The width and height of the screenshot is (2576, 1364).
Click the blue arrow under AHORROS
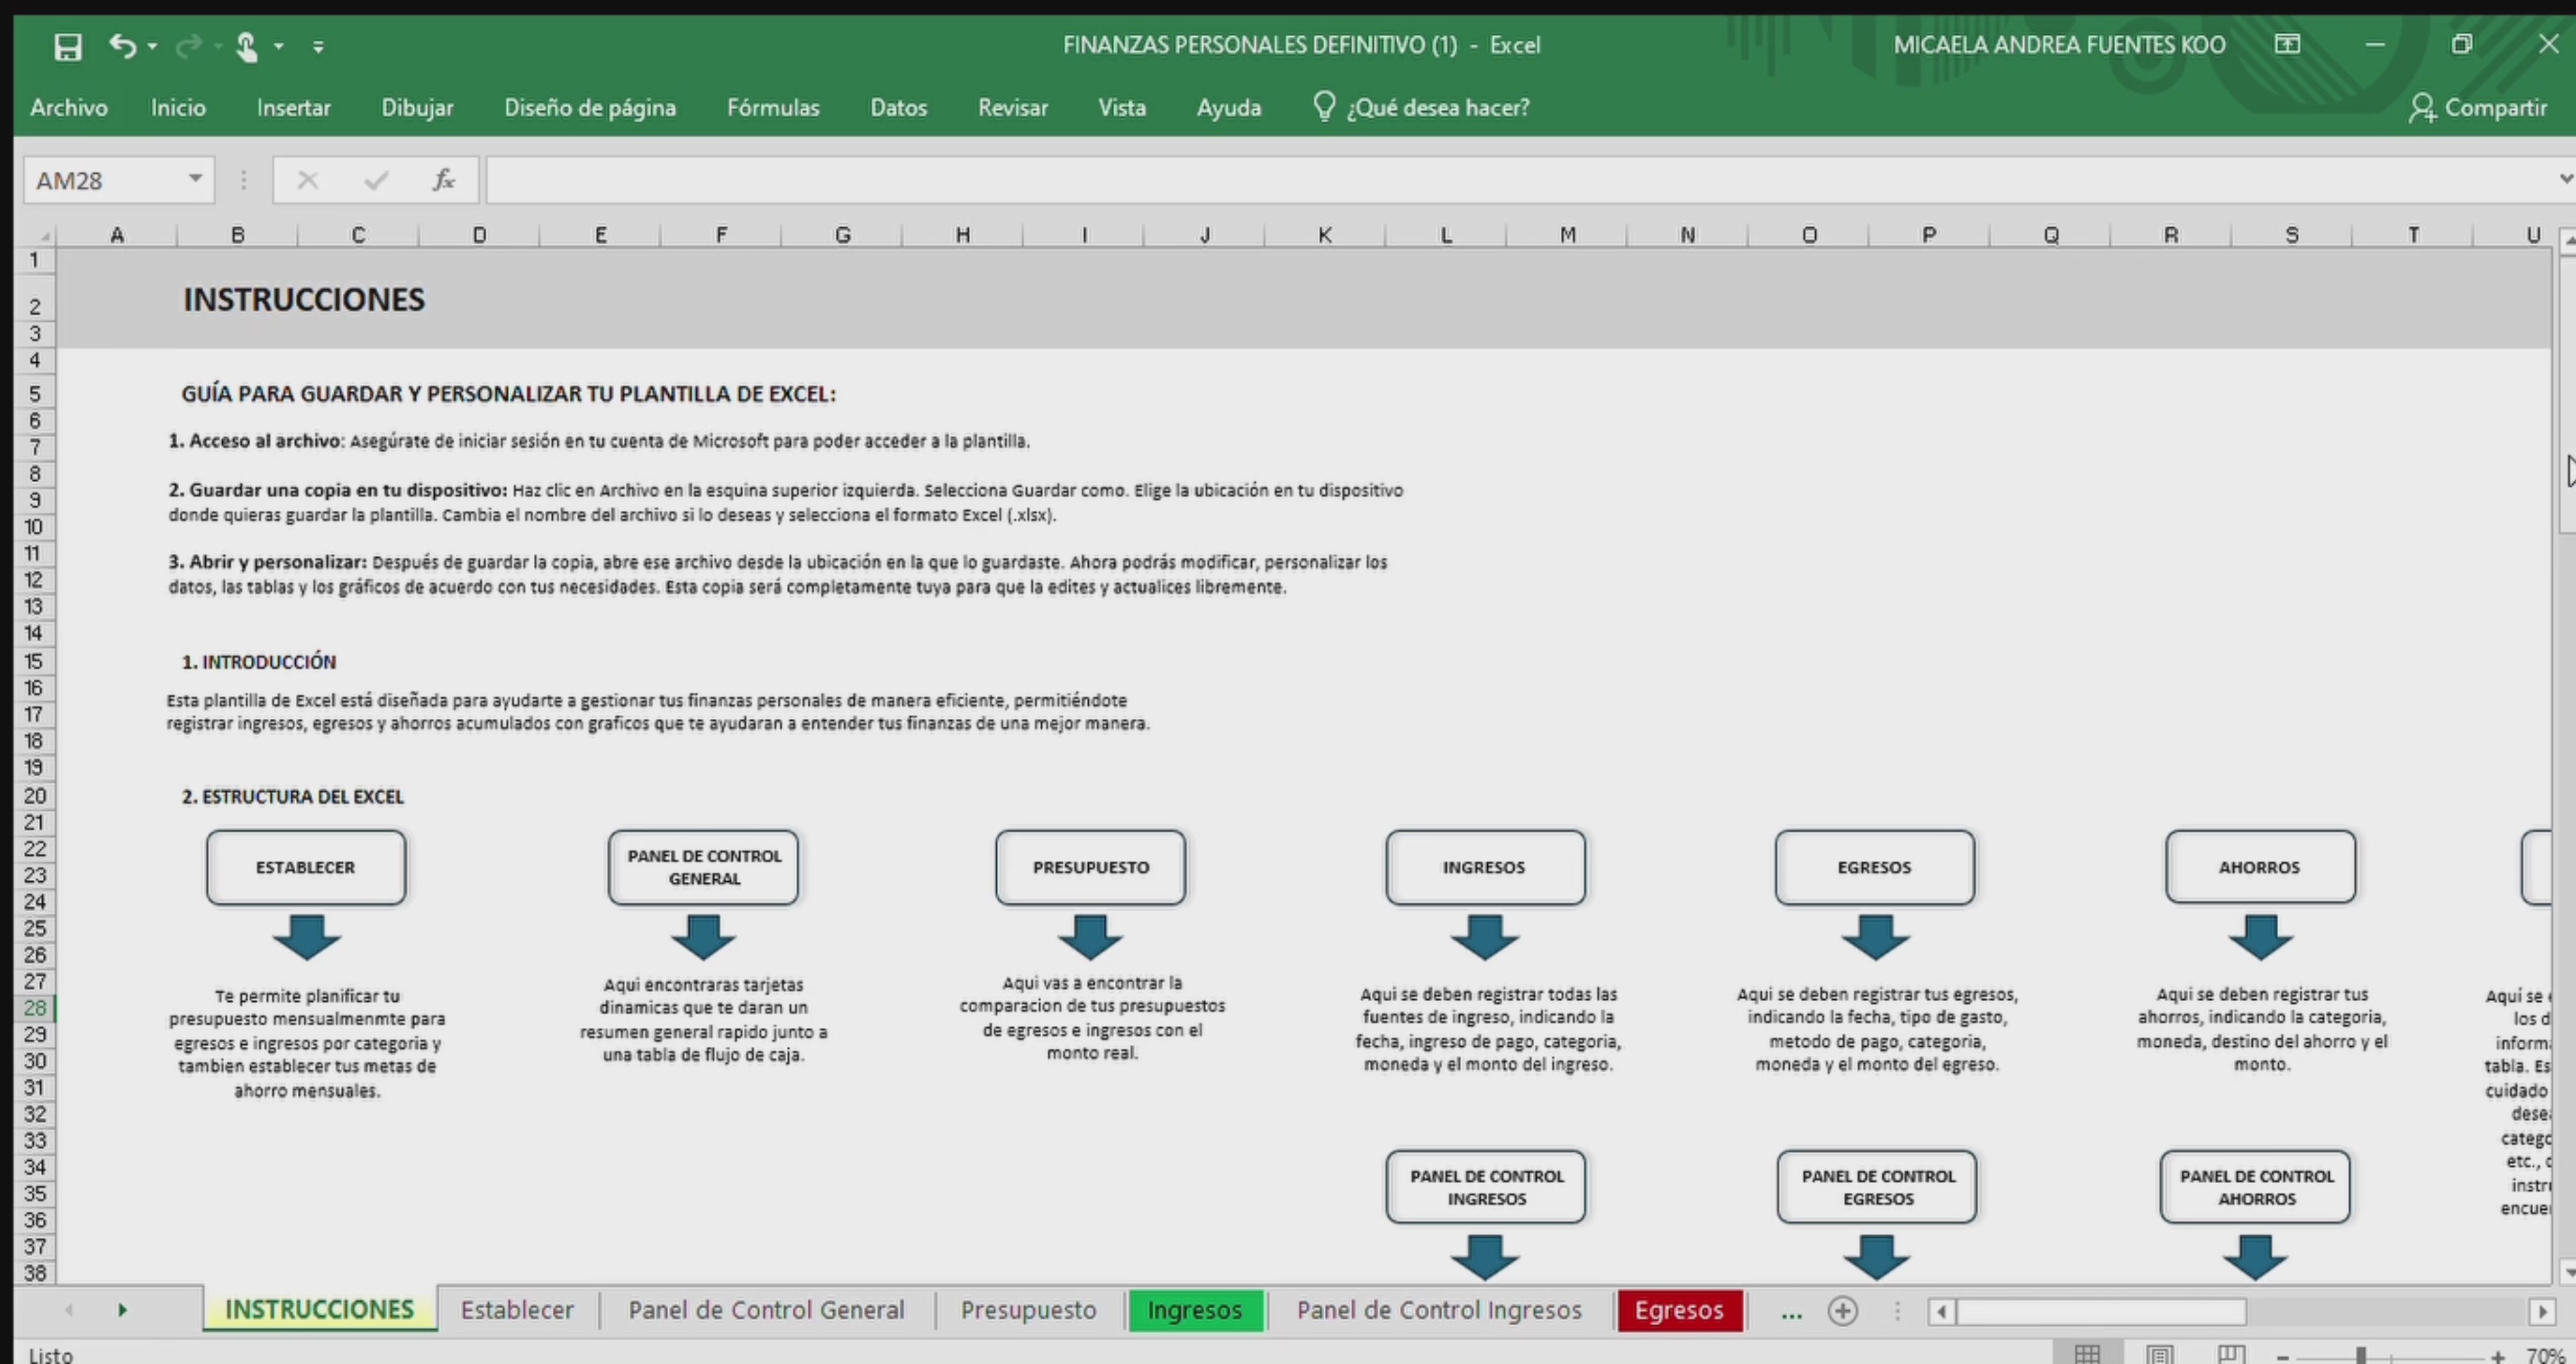[2260, 937]
